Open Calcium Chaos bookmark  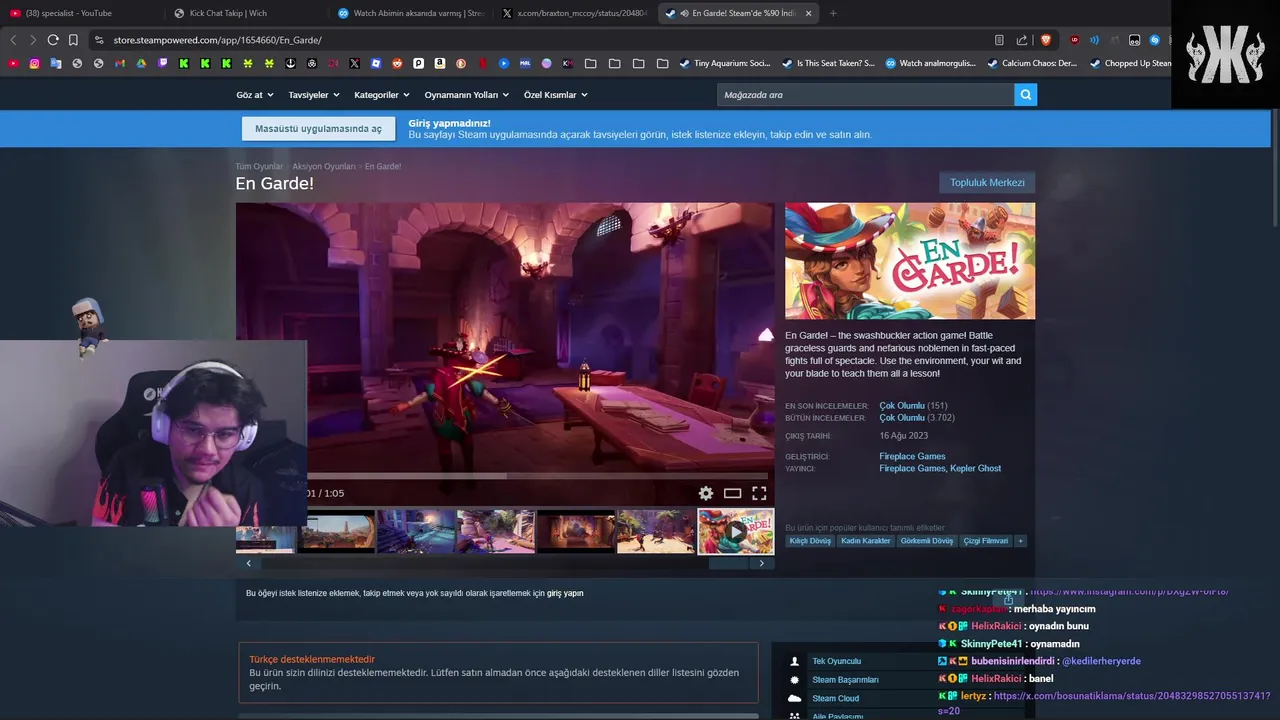tap(1032, 63)
